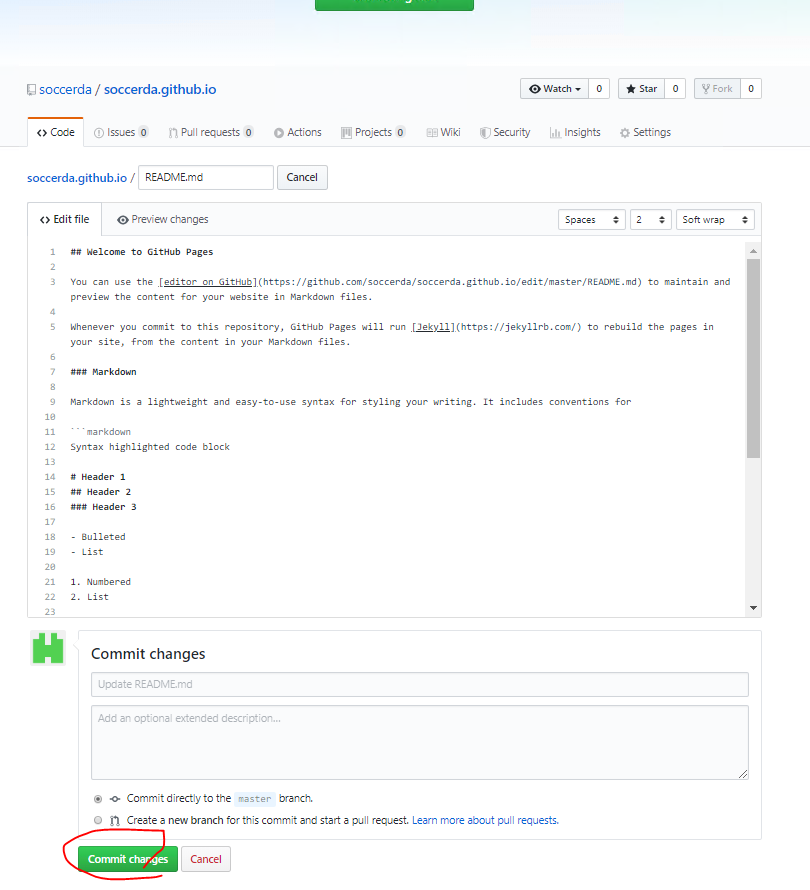This screenshot has width=810, height=890.
Task: Switch to the Preview changes tab
Action: (162, 220)
